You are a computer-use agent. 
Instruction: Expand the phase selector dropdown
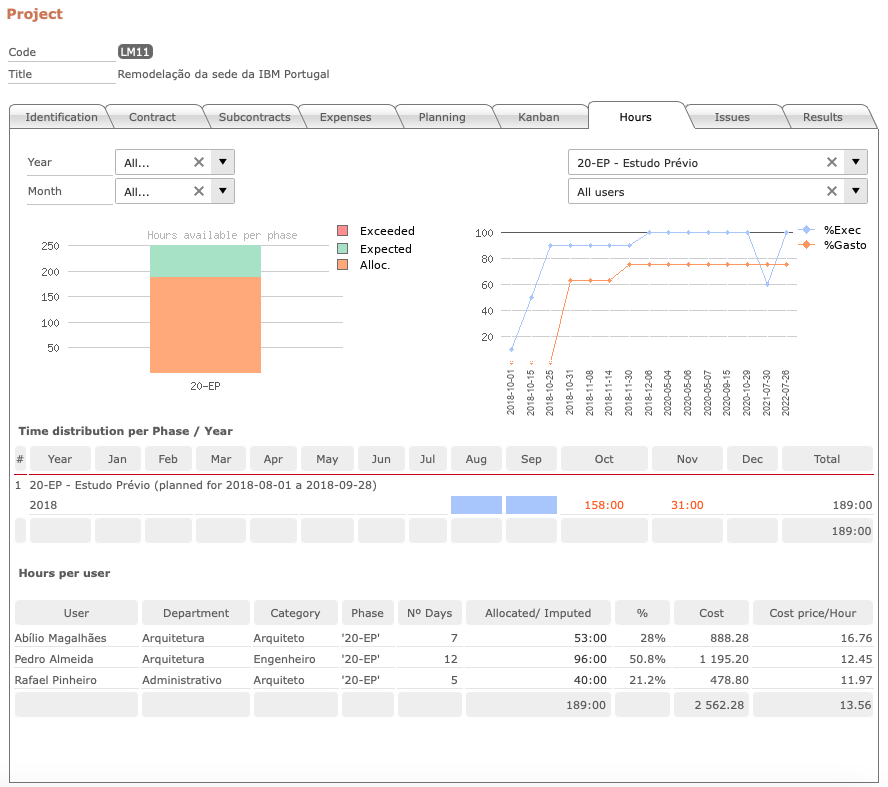[856, 162]
